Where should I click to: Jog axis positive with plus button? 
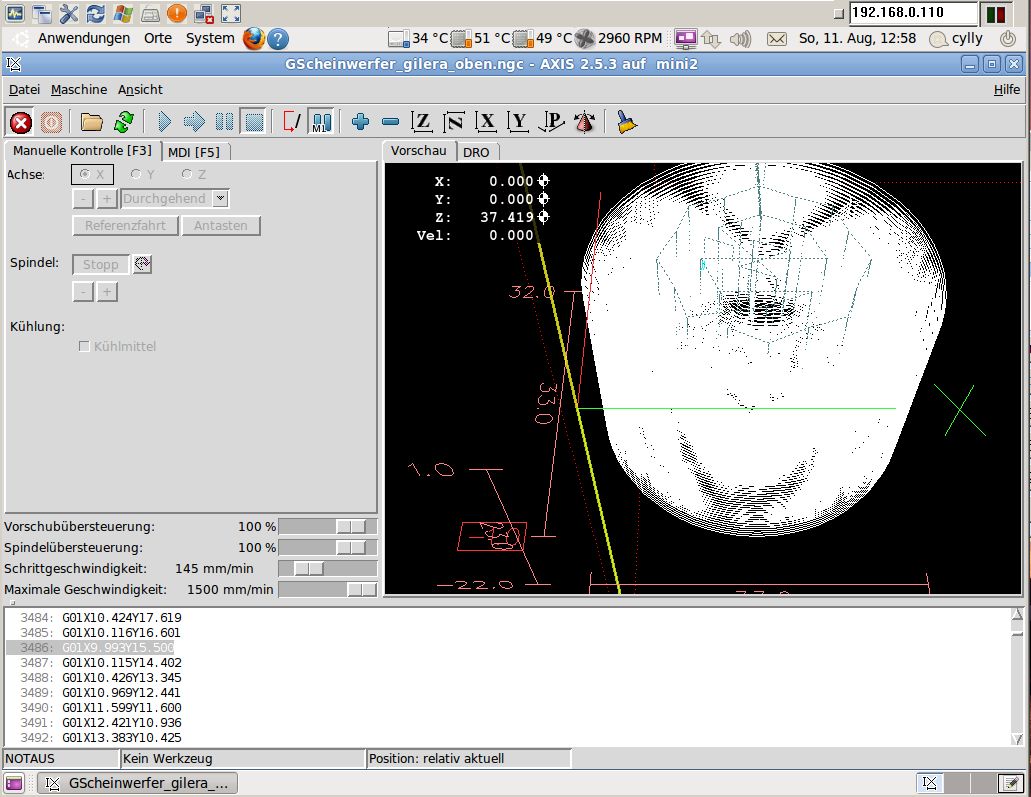point(107,199)
